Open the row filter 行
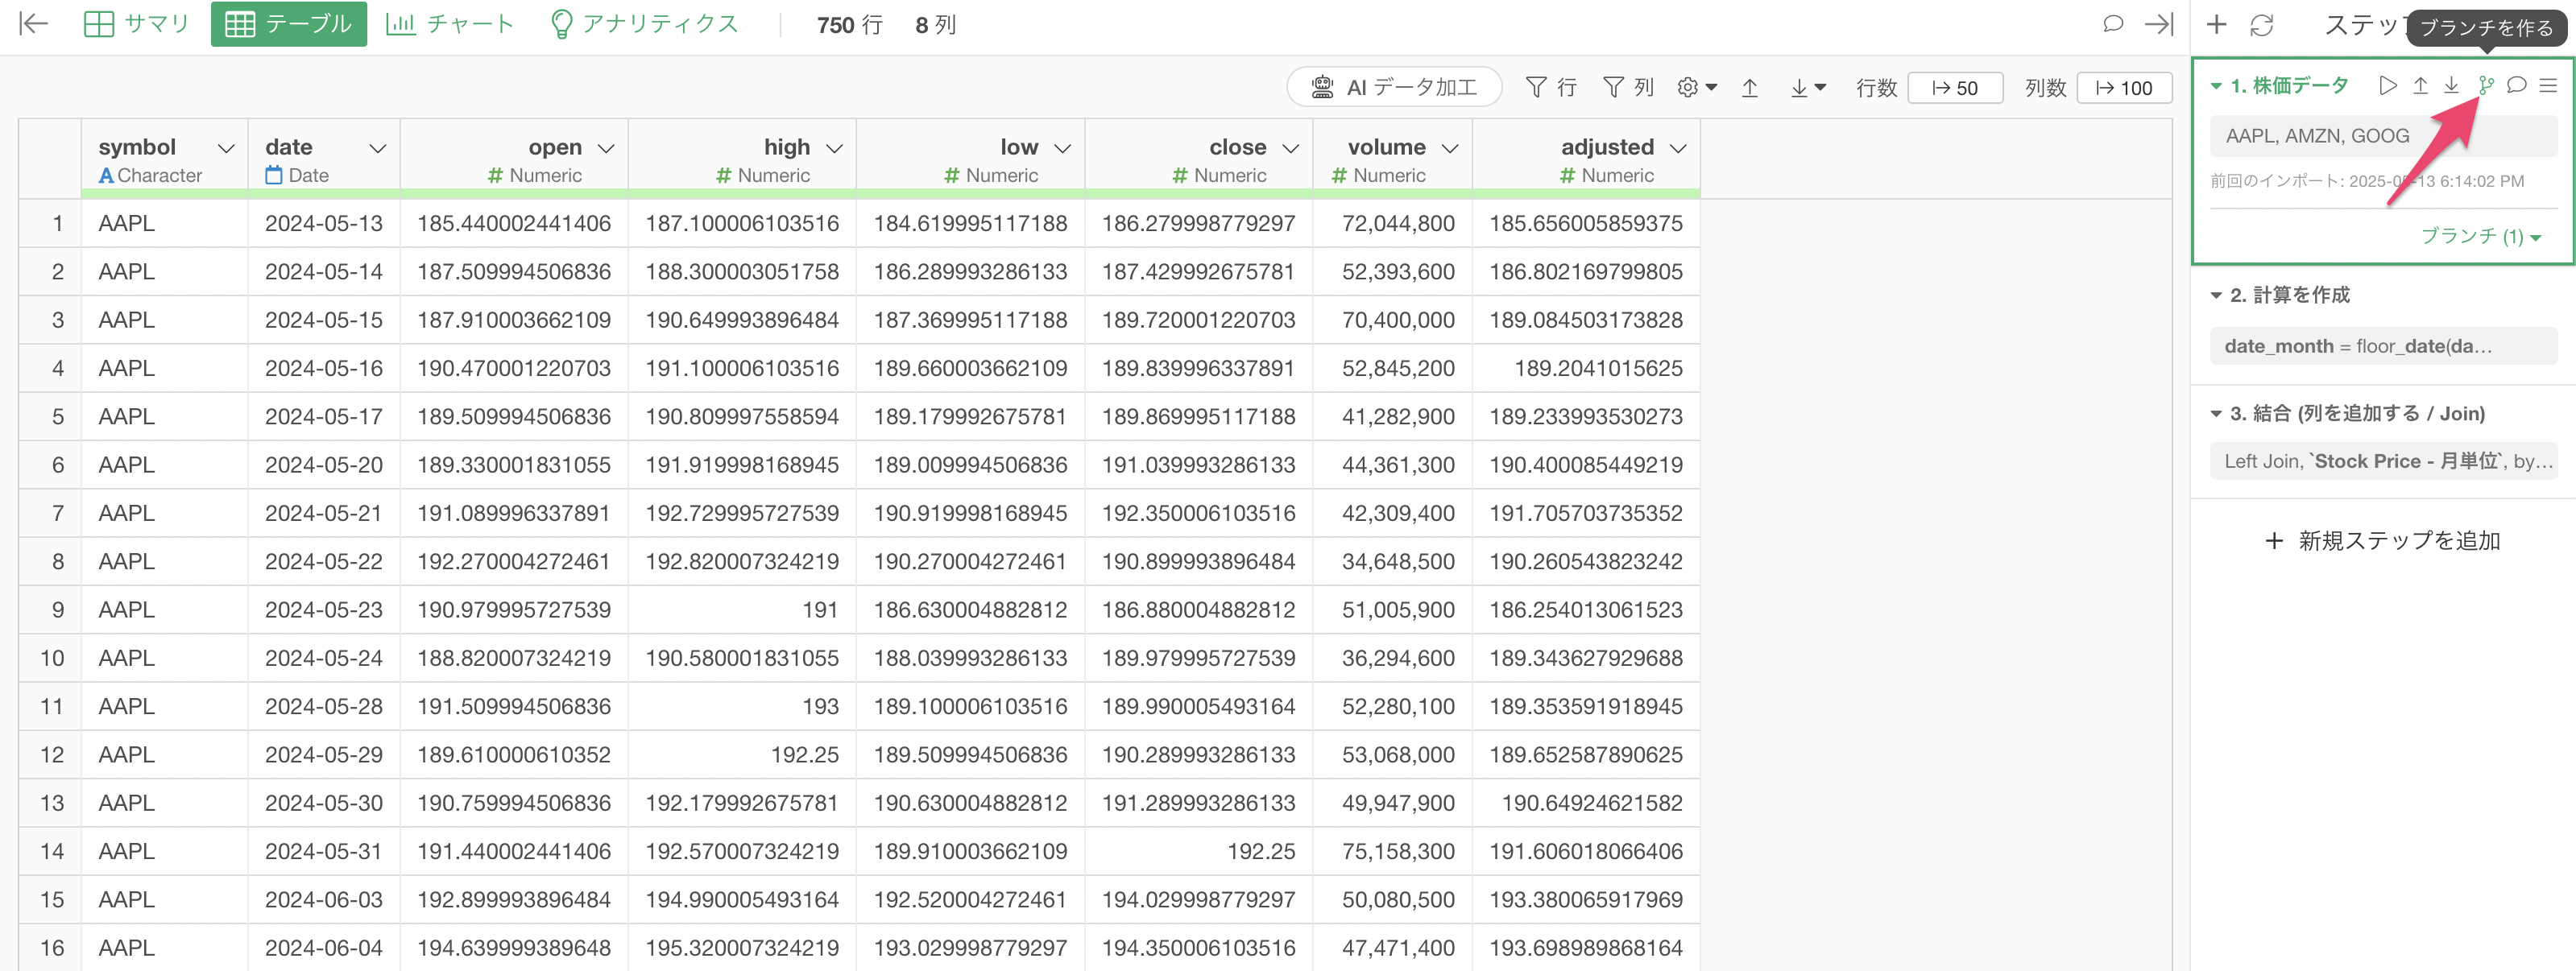The height and width of the screenshot is (971, 2576). click(1552, 87)
